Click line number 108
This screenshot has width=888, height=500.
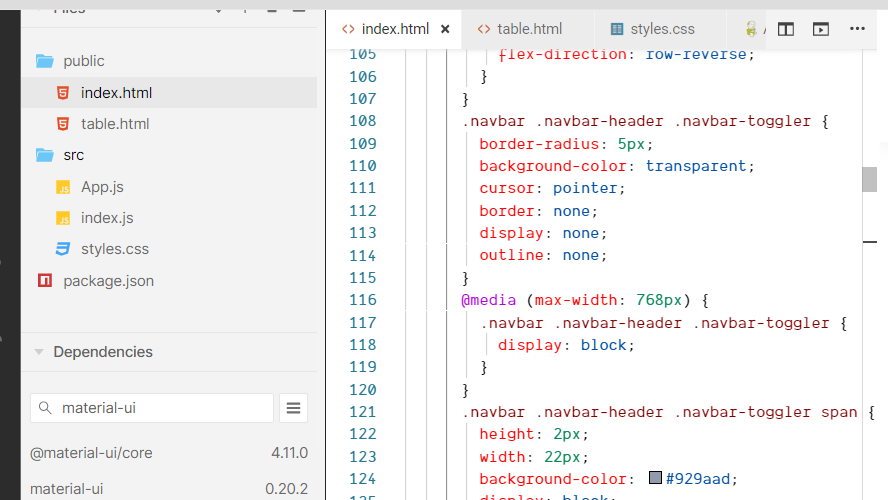[x=362, y=121]
